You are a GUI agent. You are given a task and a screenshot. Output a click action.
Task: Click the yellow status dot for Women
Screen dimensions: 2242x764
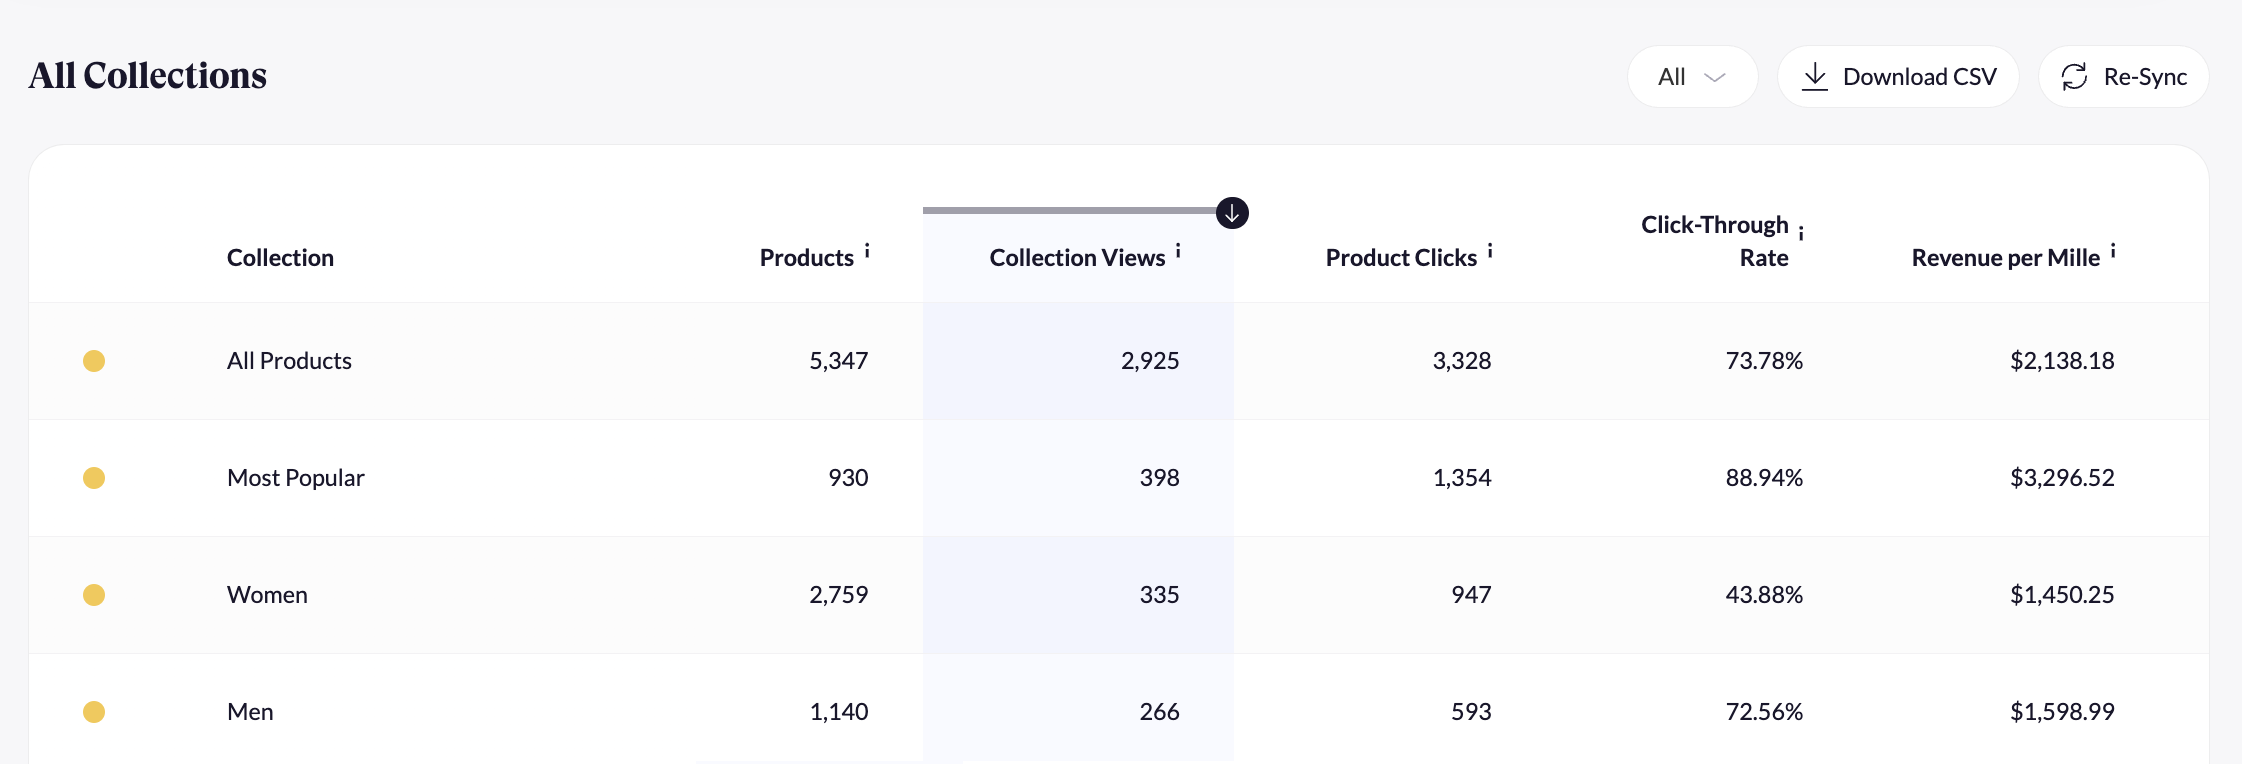(94, 595)
